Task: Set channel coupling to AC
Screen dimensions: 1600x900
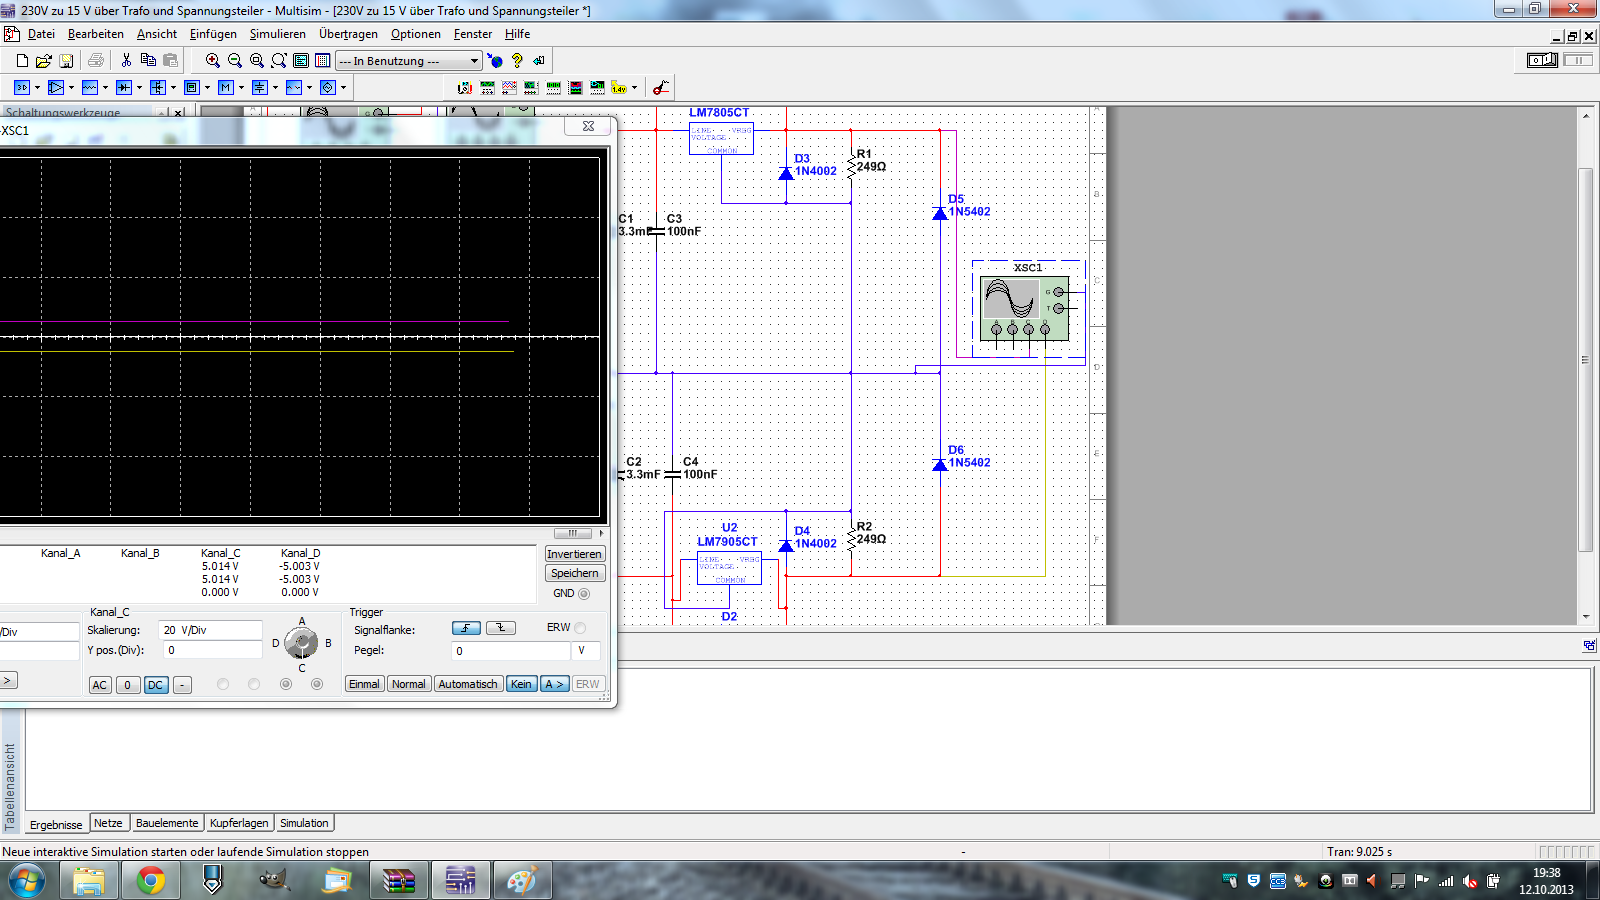Action: (x=100, y=685)
